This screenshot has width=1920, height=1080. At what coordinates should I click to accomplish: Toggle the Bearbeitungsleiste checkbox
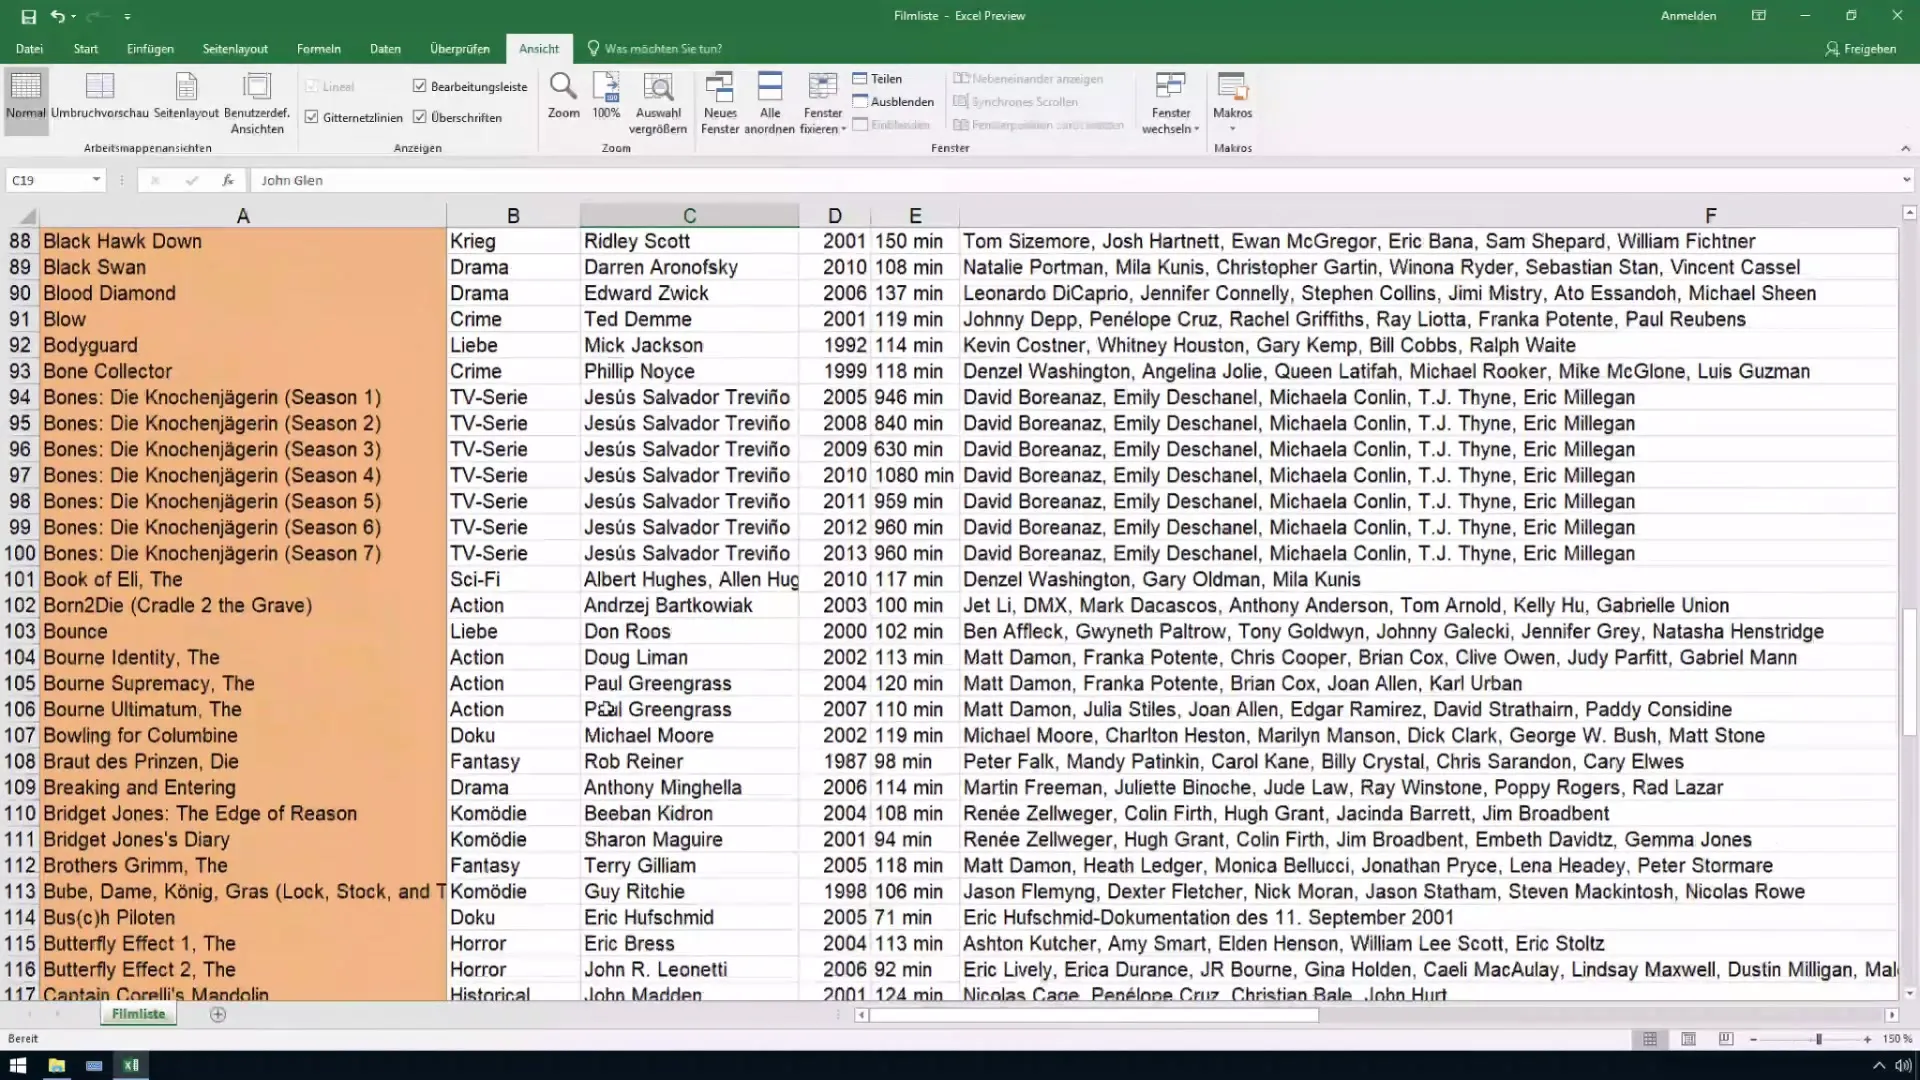[420, 86]
